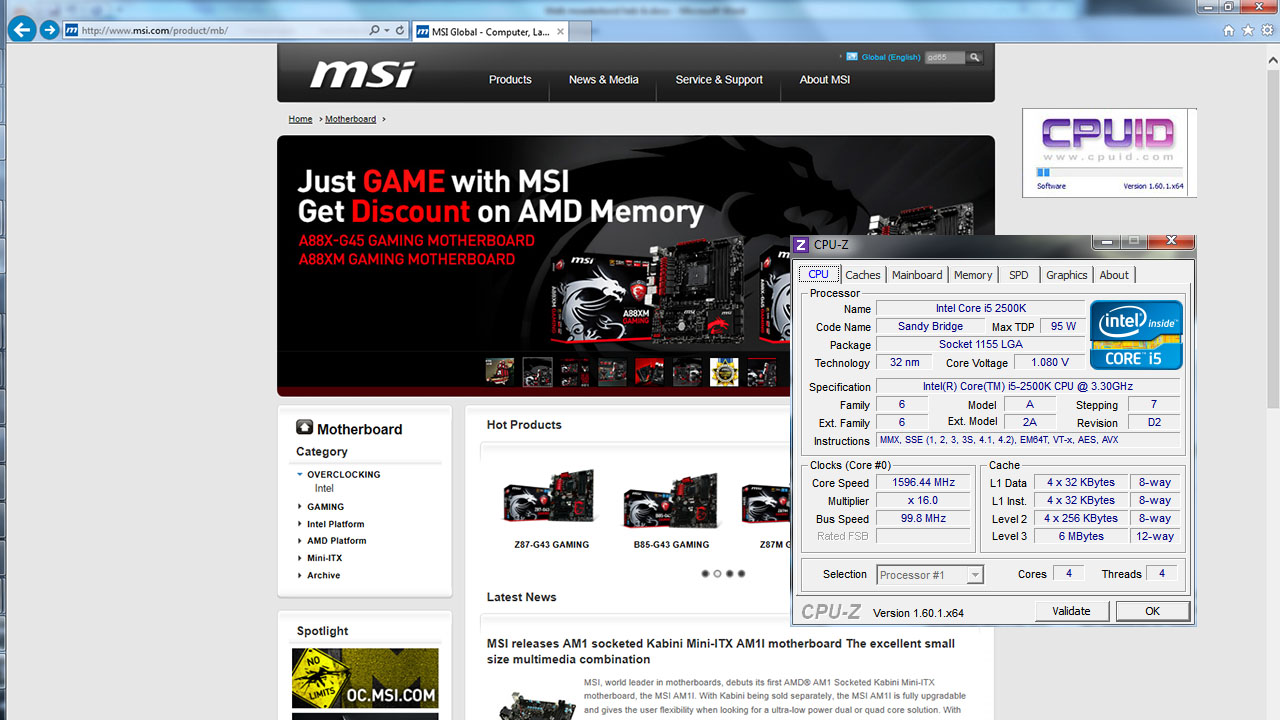The image size is (1280, 720).
Task: Click the up-arrow icon next to Motherboard heading
Action: [304, 427]
